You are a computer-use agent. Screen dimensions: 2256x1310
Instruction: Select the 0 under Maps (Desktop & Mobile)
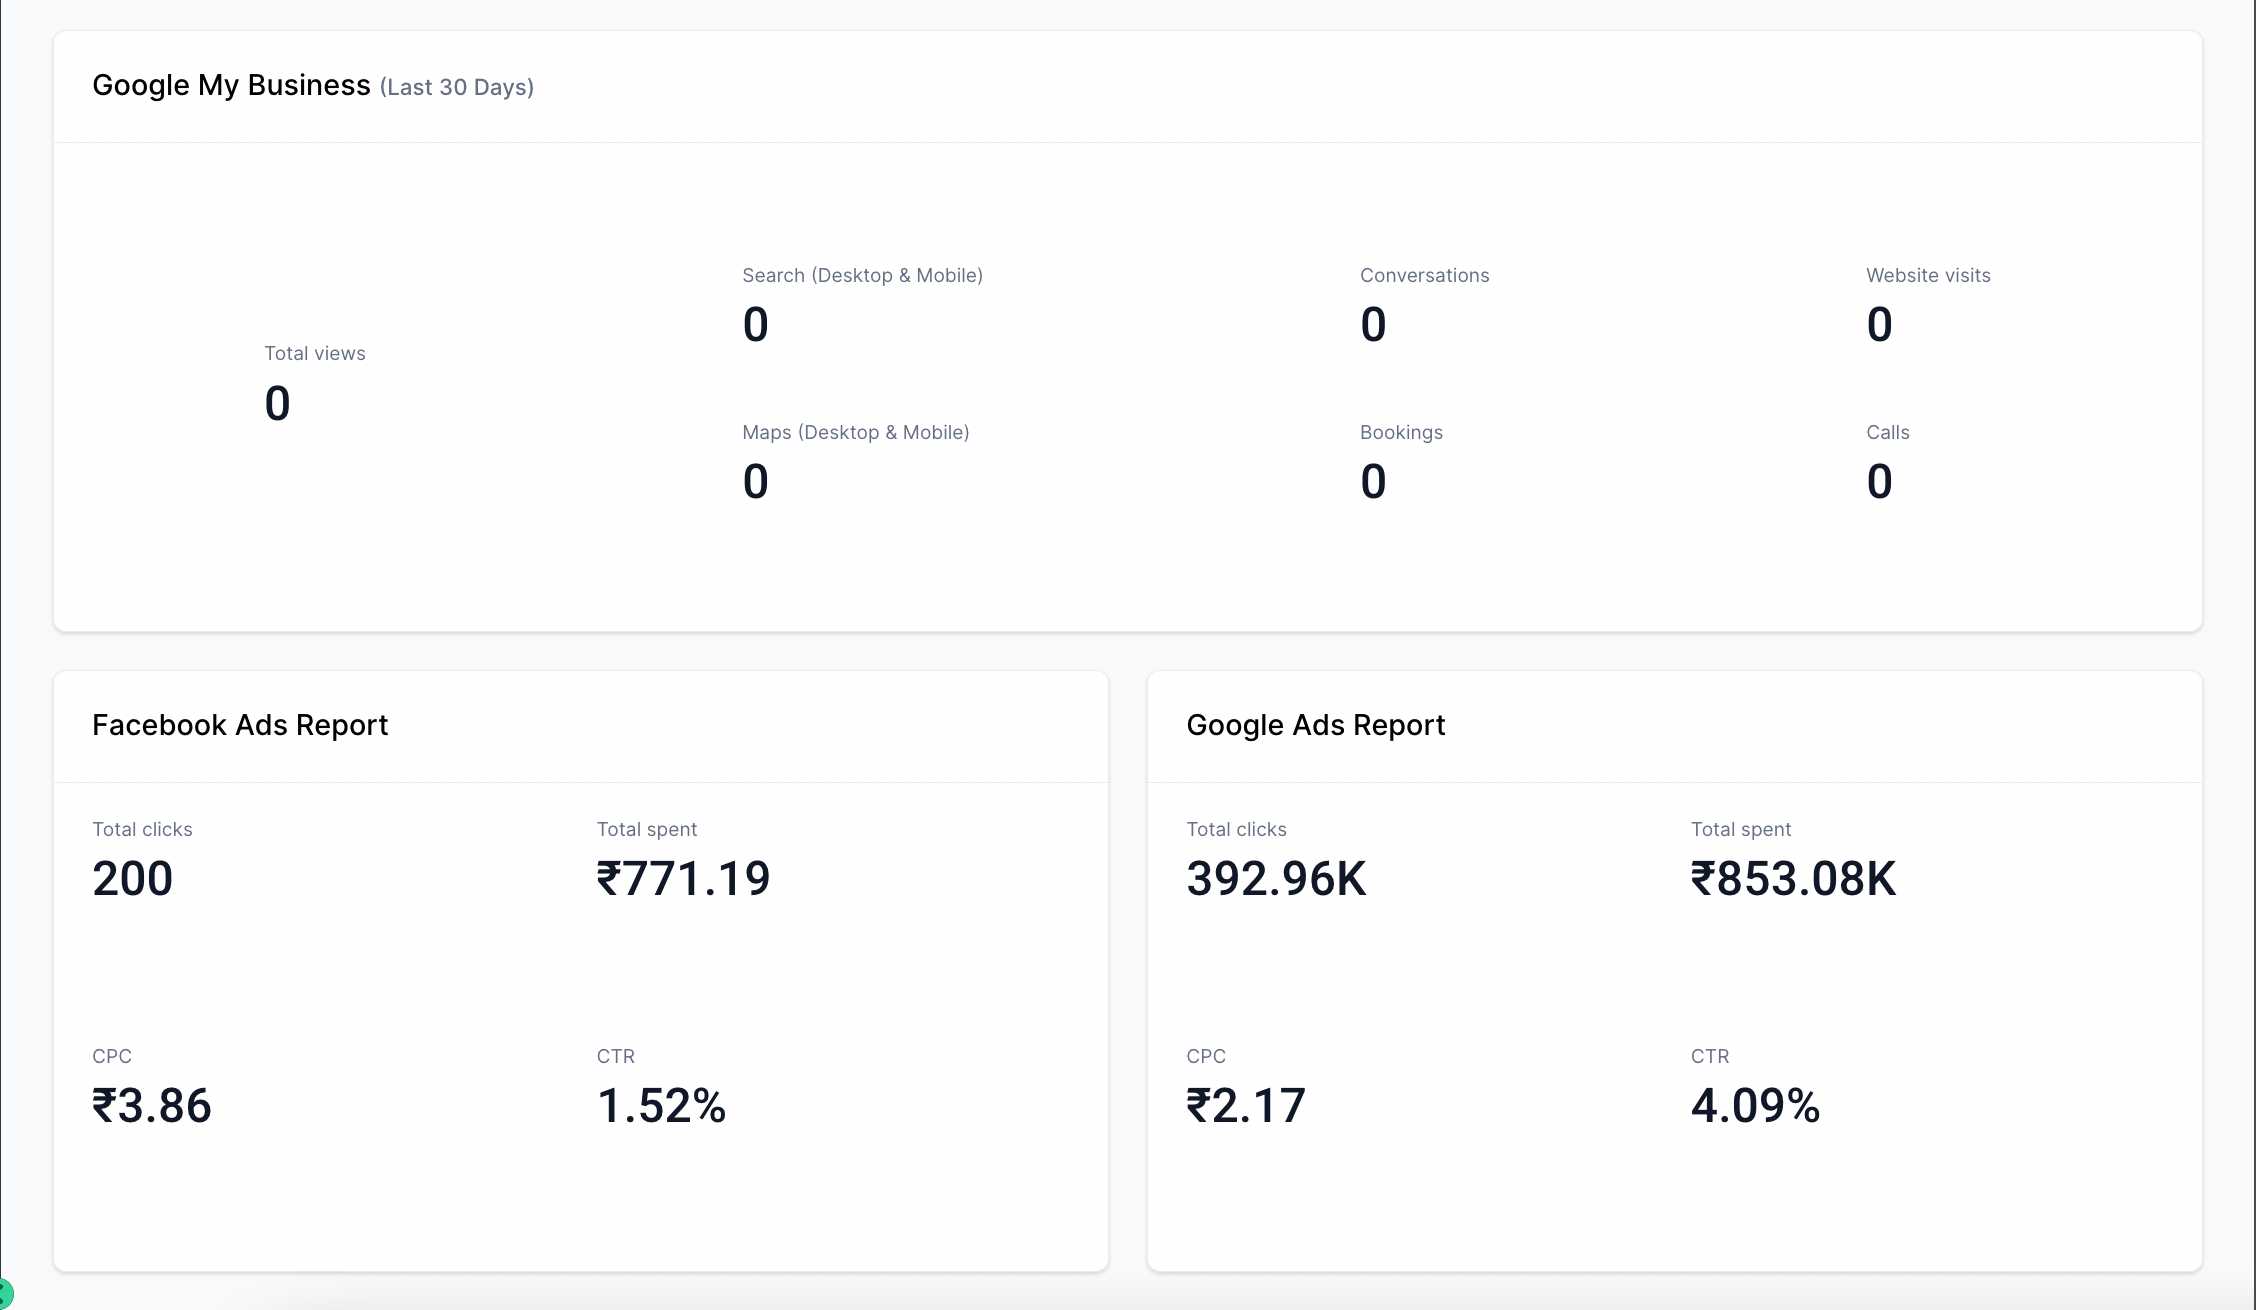click(755, 482)
